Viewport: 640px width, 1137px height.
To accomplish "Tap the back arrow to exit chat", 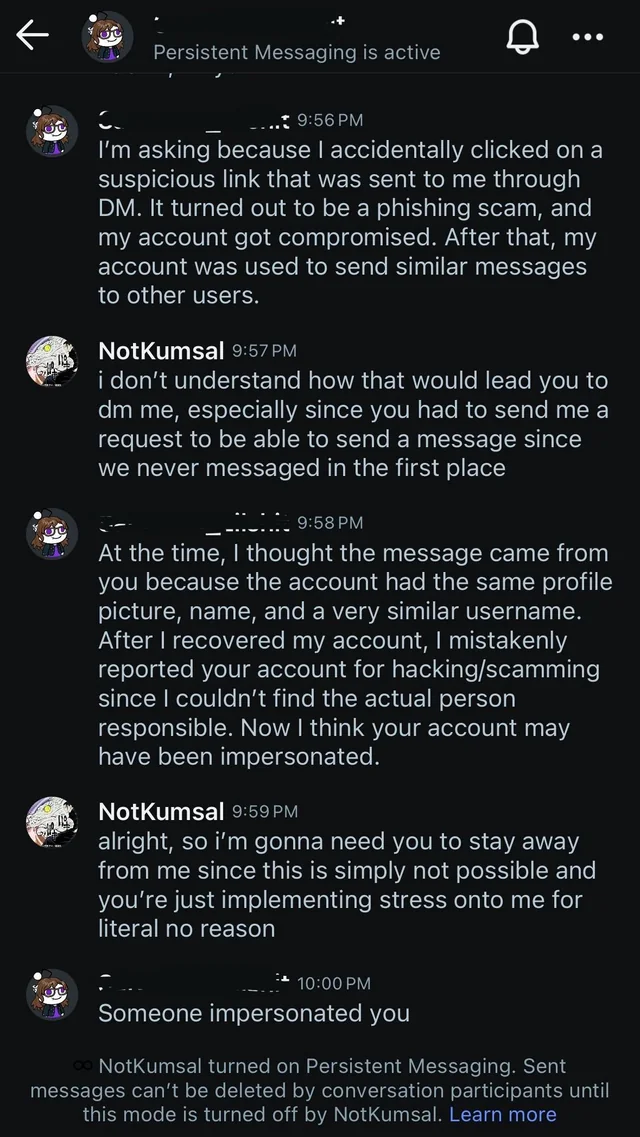I will pos(32,36).
